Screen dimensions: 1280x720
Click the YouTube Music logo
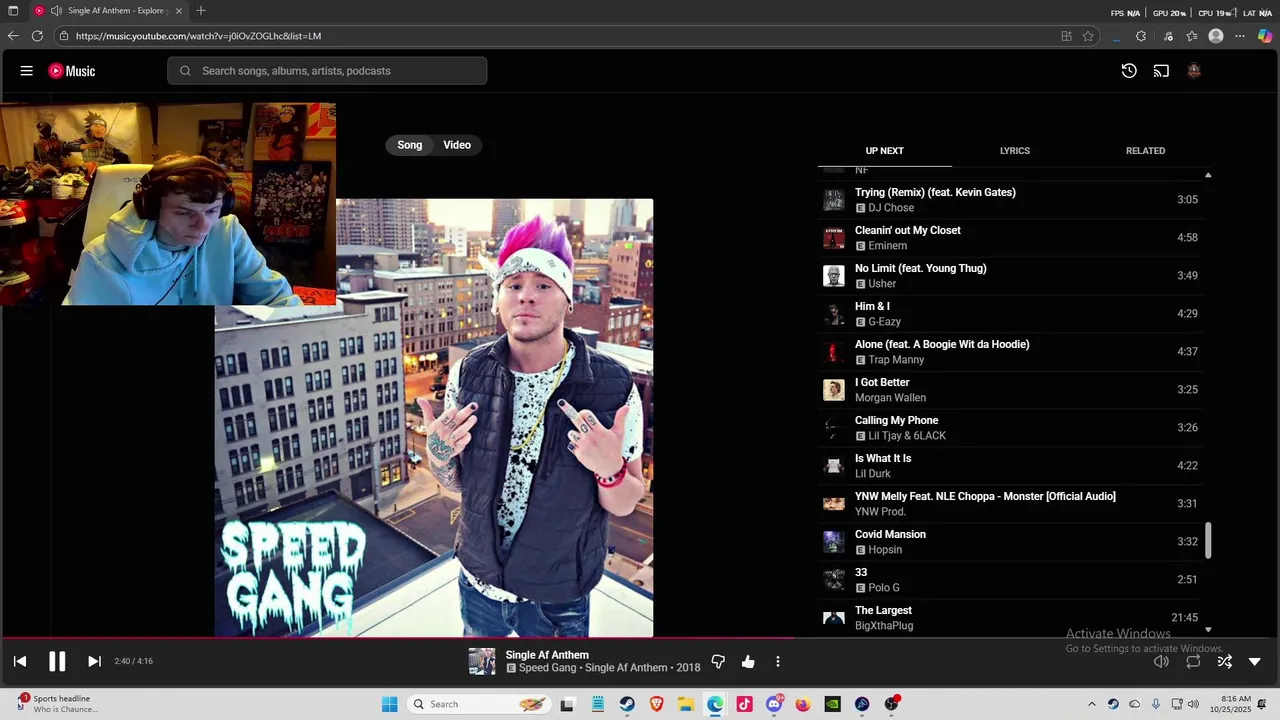click(72, 71)
